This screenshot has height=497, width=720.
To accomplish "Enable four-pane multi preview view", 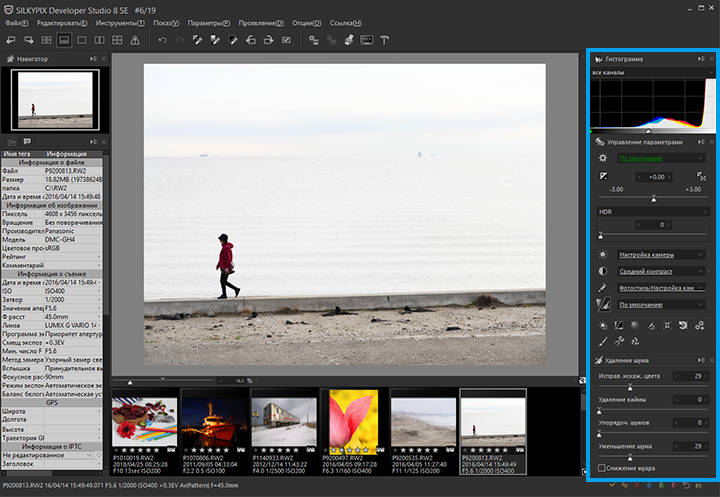I will 118,40.
